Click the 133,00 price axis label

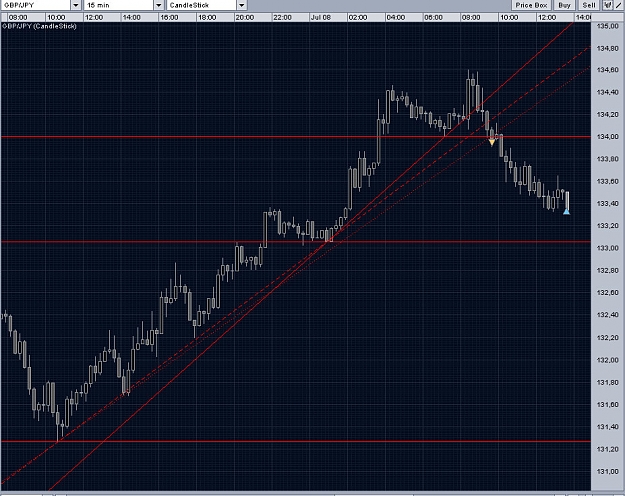click(607, 248)
